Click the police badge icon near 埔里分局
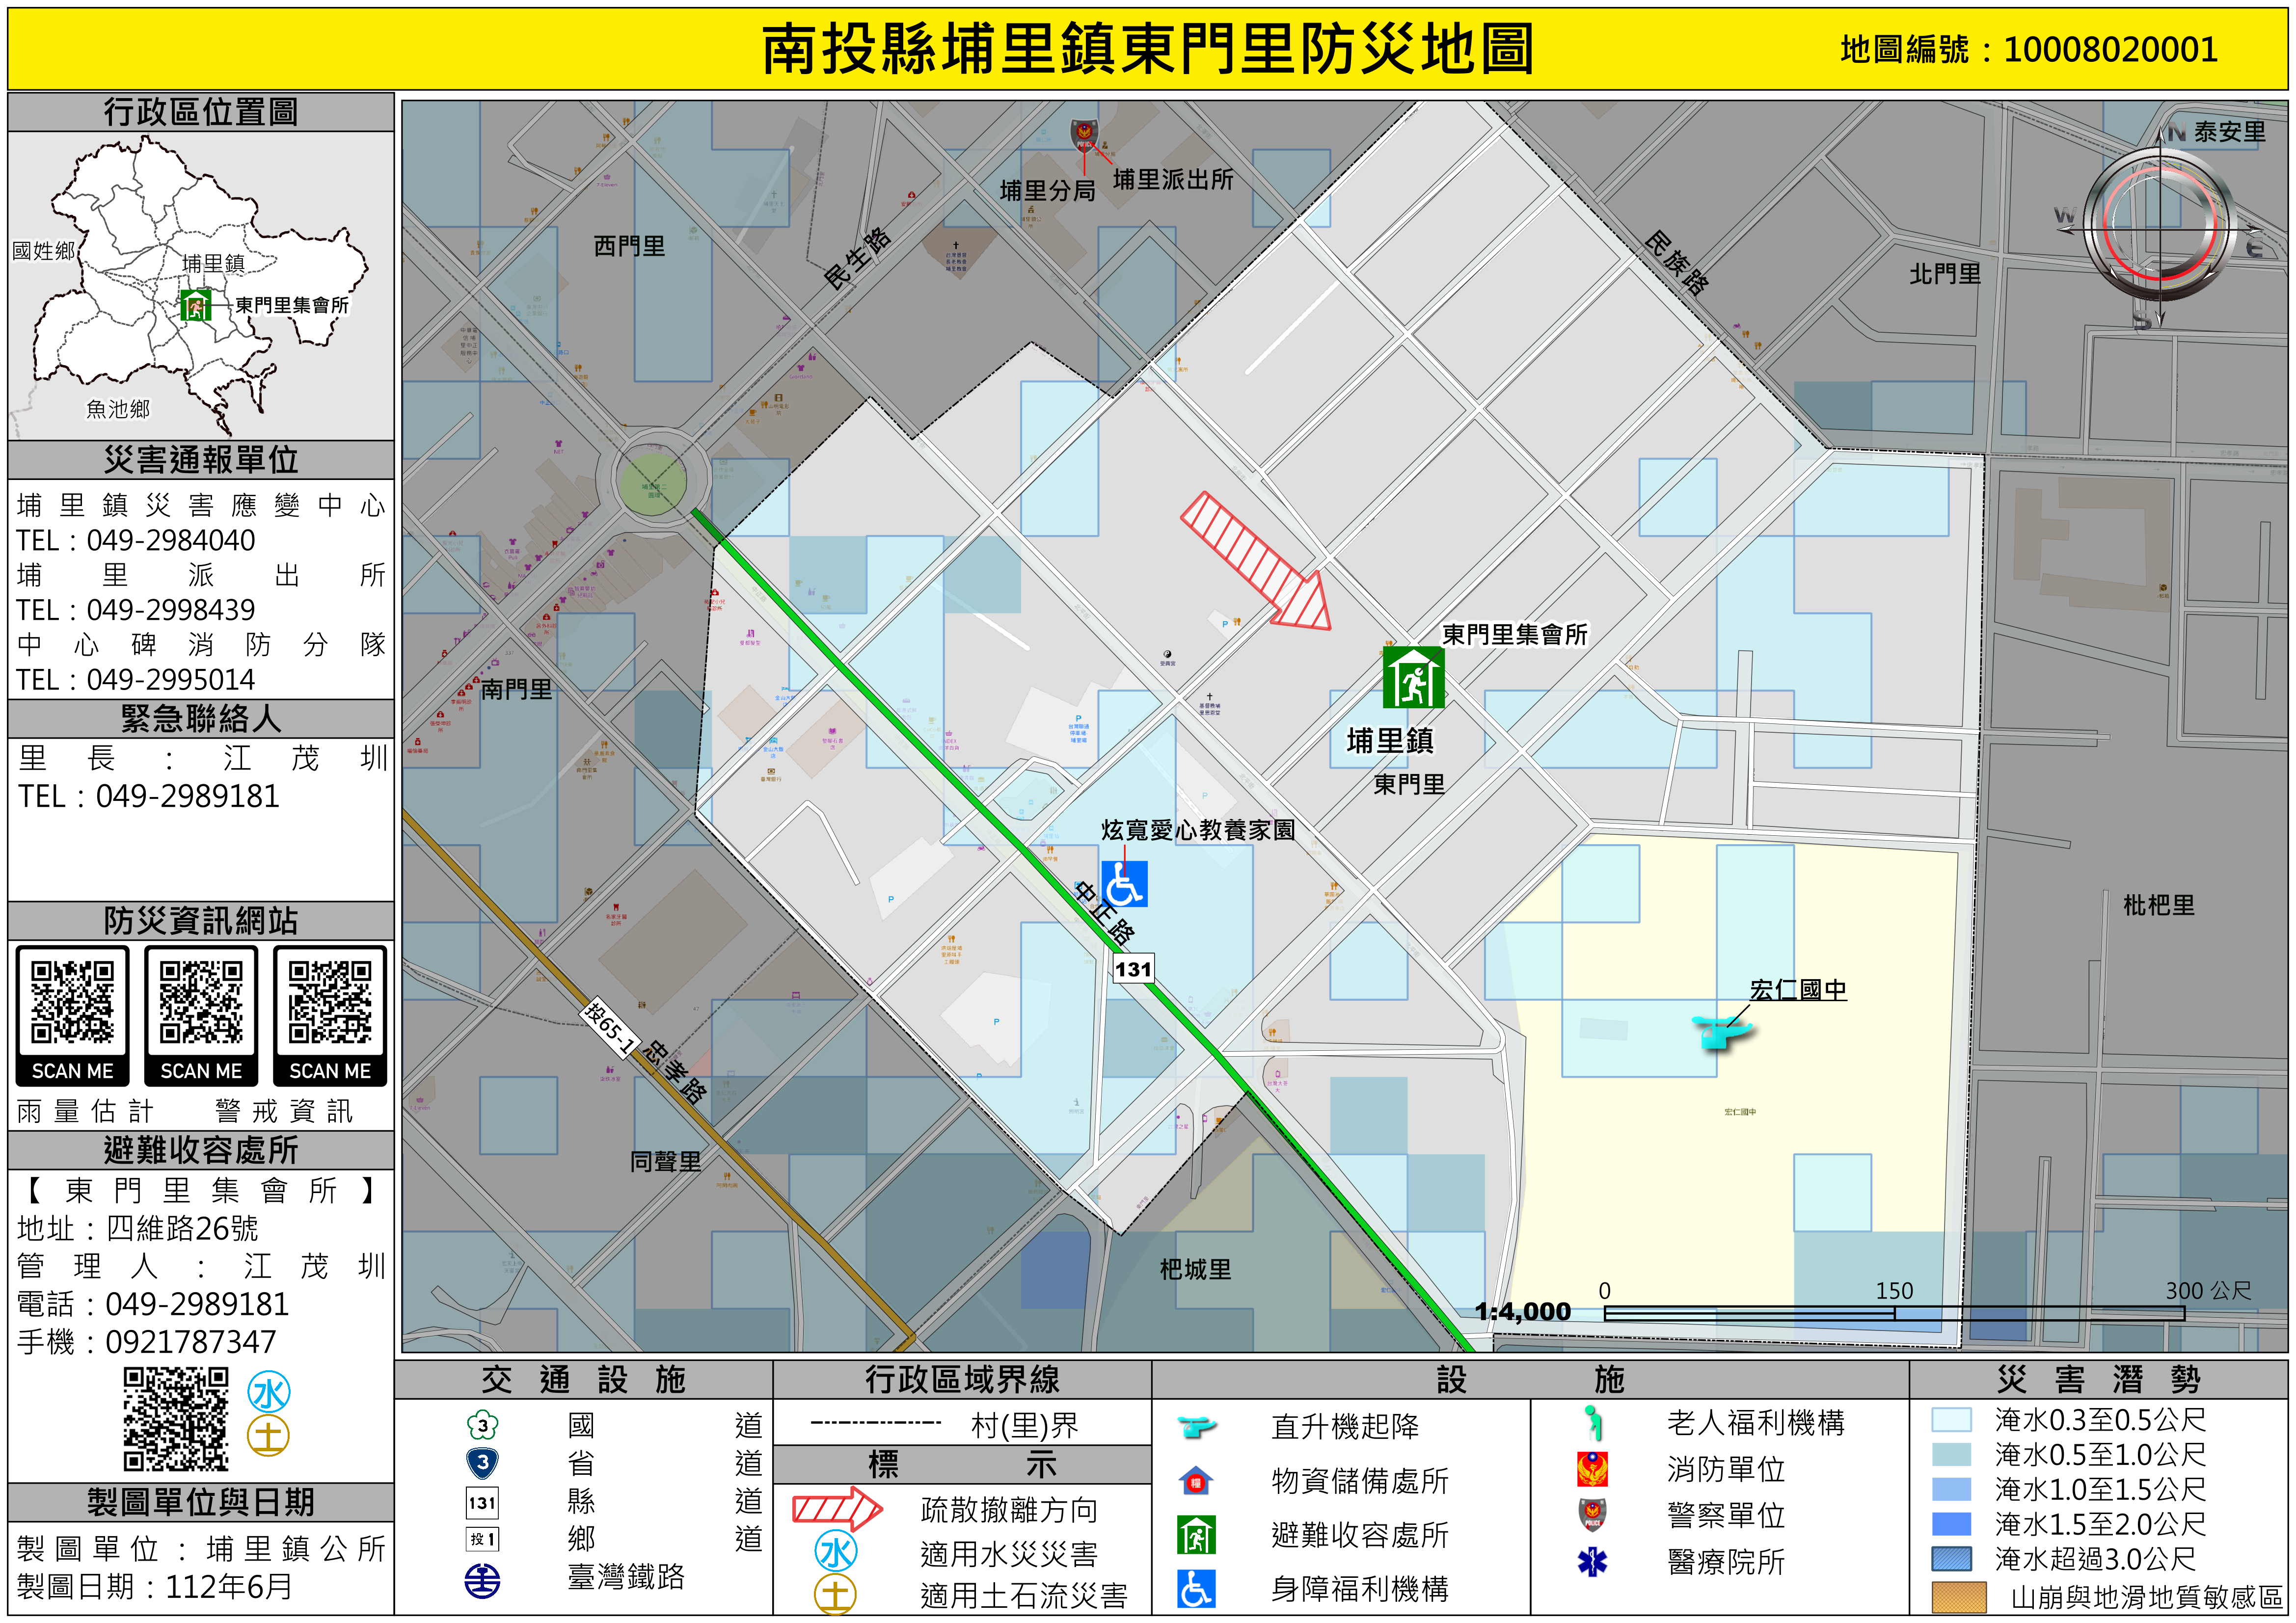2296x1623 pixels. click(1084, 135)
